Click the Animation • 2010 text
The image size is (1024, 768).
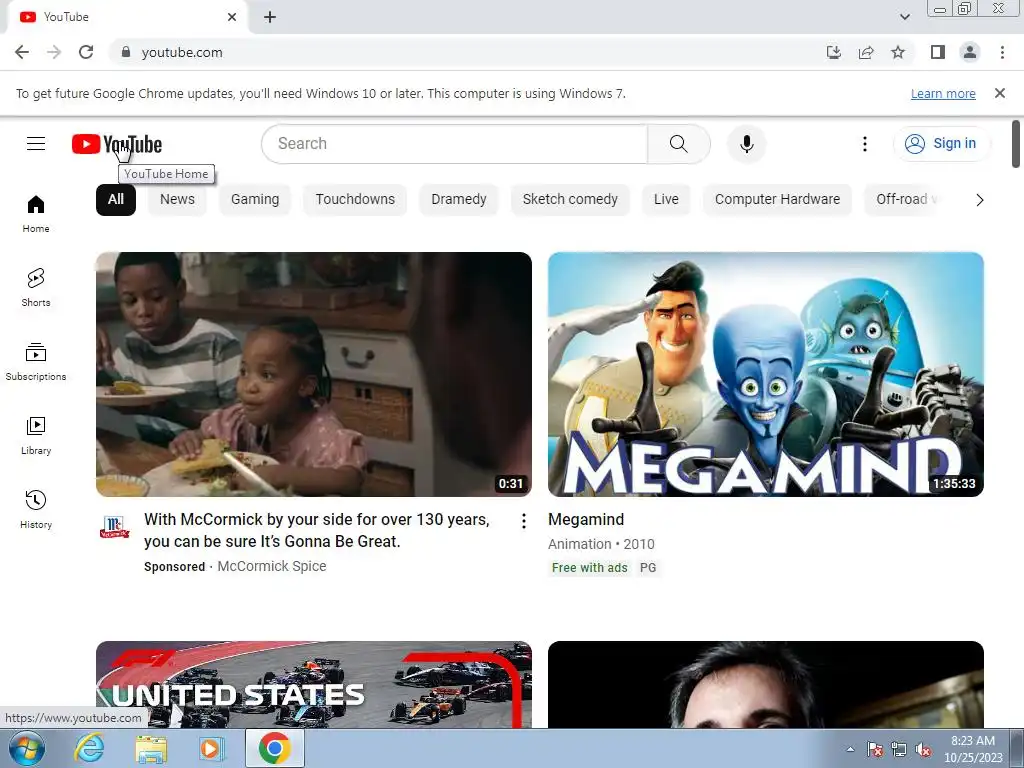coord(601,544)
